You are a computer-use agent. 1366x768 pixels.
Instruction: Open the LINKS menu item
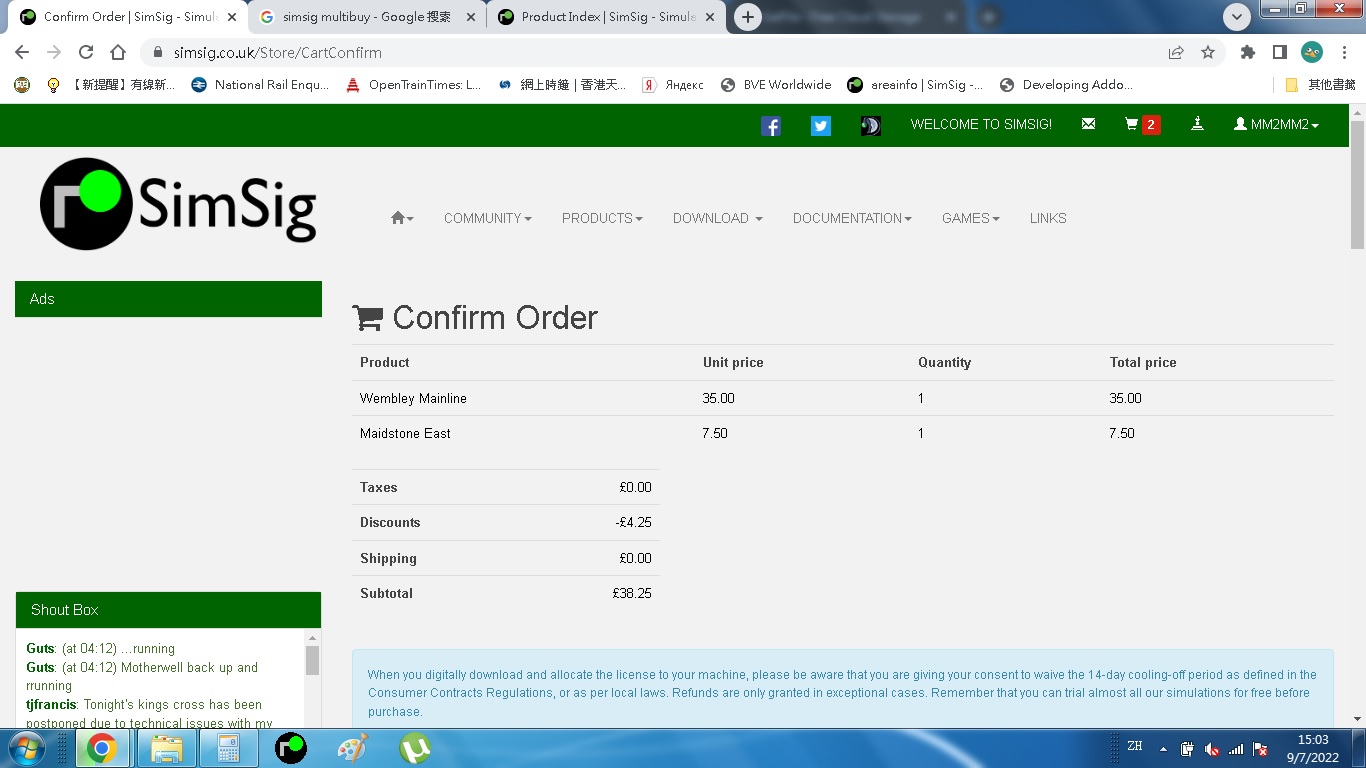(1048, 218)
